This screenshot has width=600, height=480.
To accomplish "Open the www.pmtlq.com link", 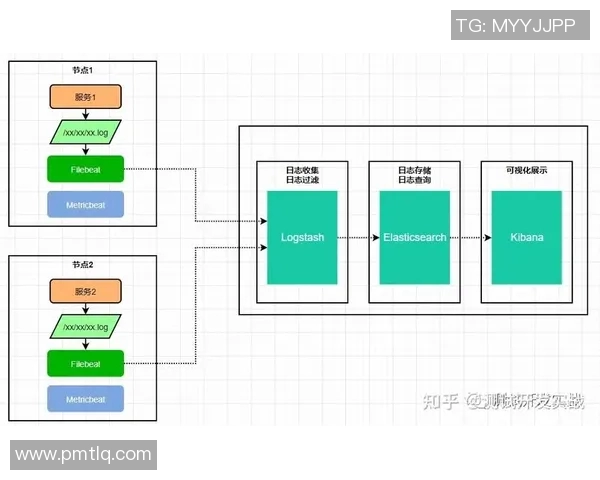I will [83, 455].
